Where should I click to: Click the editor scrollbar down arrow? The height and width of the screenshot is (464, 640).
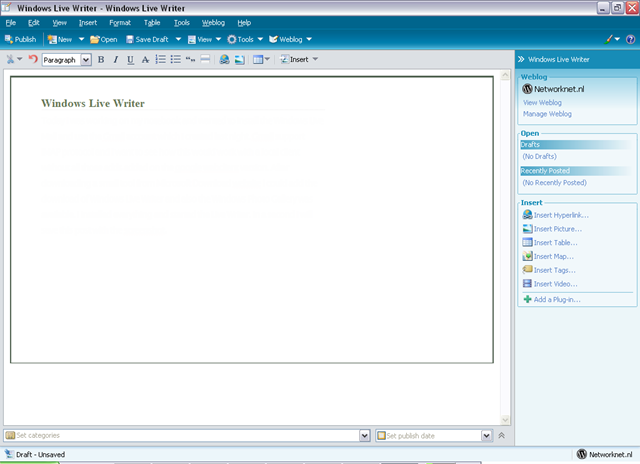(505, 420)
